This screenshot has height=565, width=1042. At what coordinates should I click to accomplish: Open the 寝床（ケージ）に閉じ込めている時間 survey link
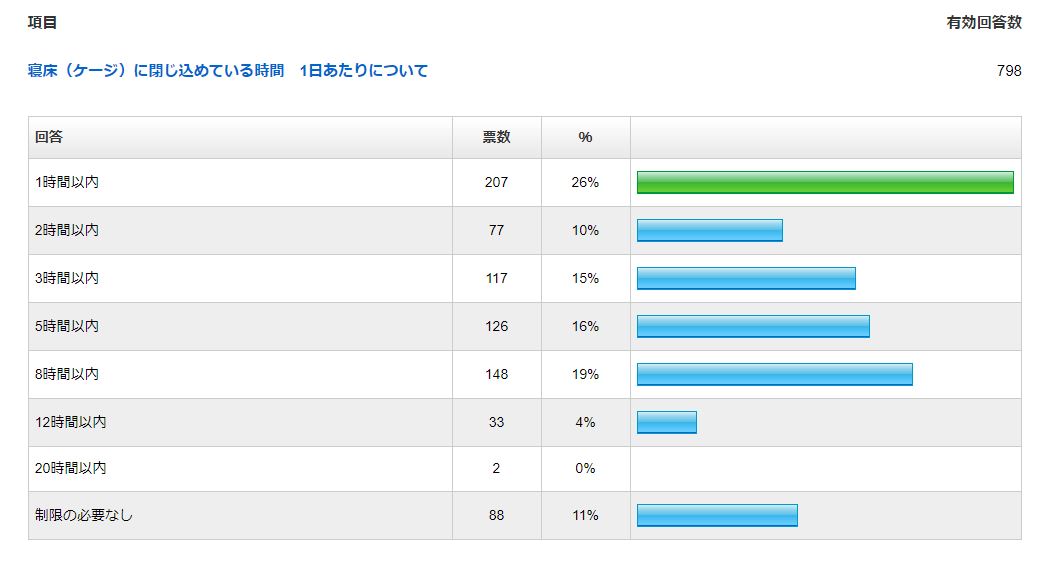[227, 71]
